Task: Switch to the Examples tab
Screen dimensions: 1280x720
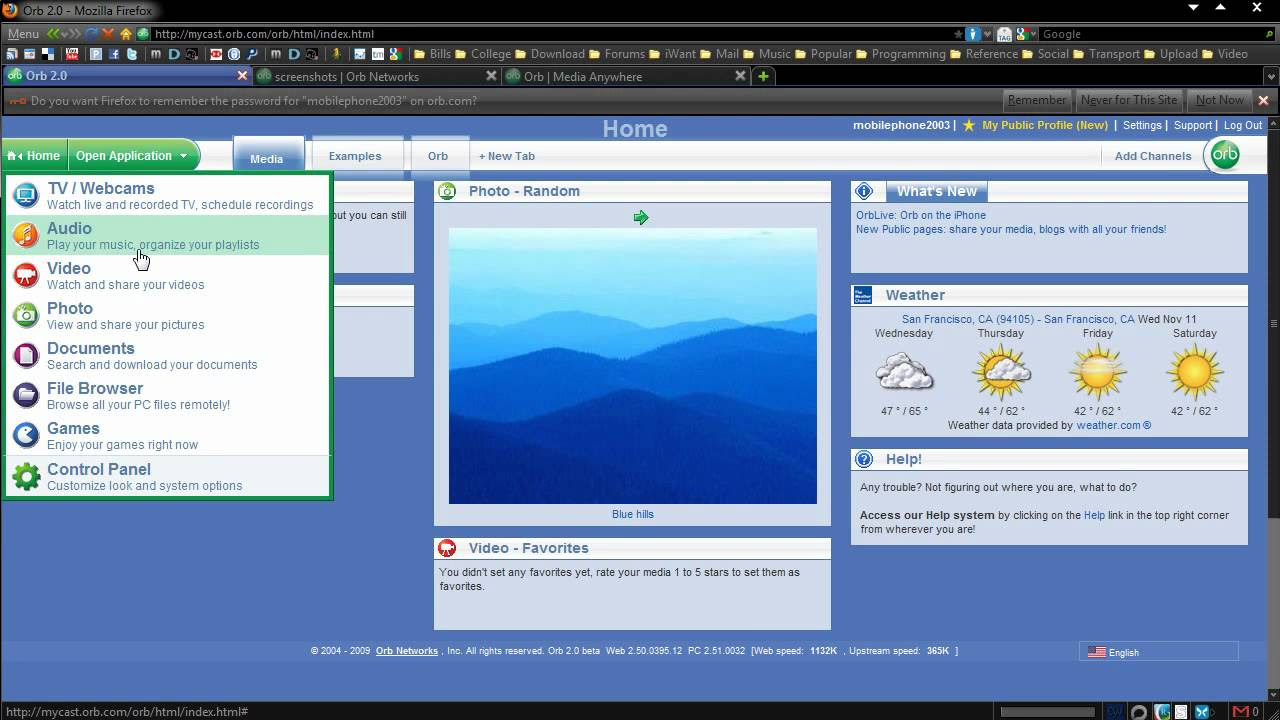Action: (355, 156)
